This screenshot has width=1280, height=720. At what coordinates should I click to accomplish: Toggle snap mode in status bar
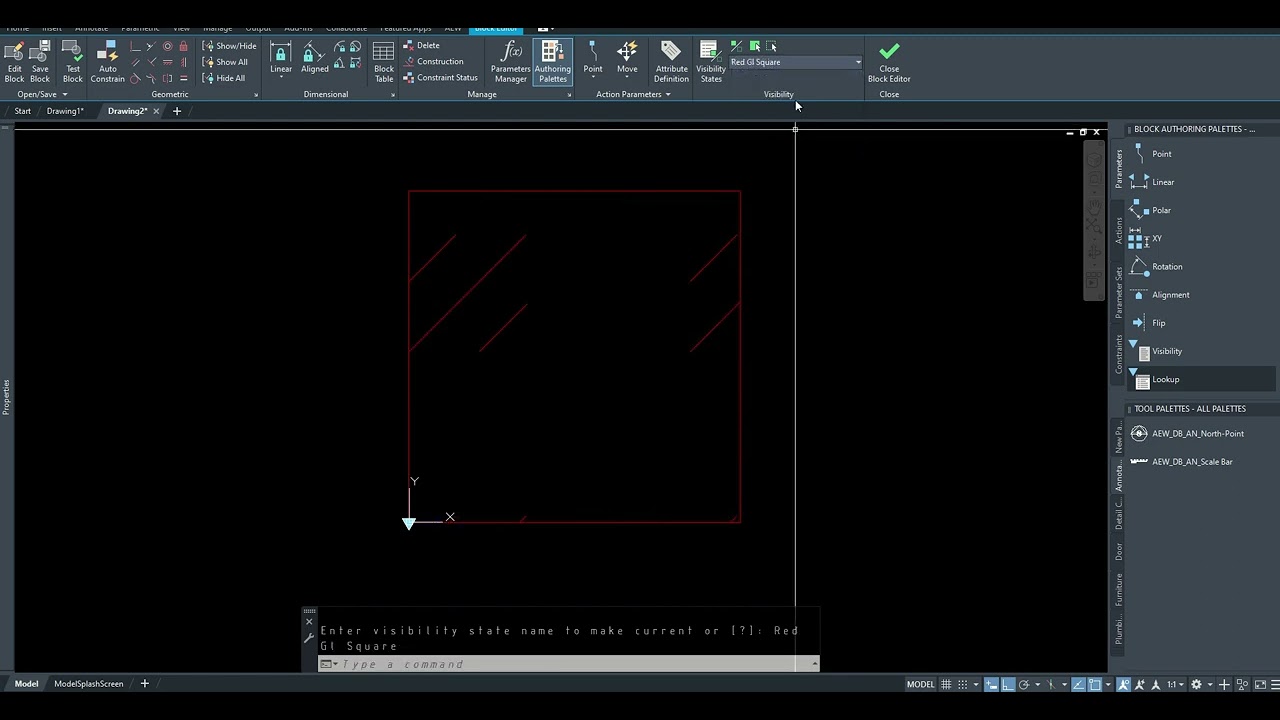point(963,685)
